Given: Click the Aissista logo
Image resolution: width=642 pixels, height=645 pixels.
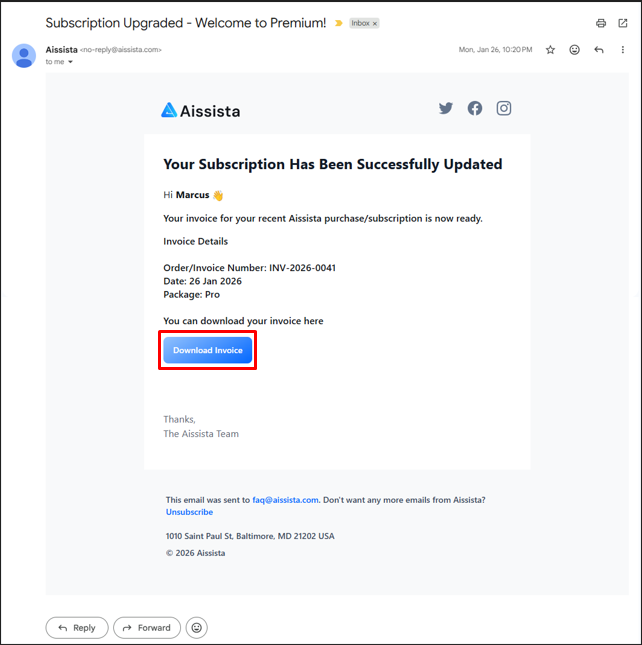Looking at the screenshot, I should click(x=201, y=111).
